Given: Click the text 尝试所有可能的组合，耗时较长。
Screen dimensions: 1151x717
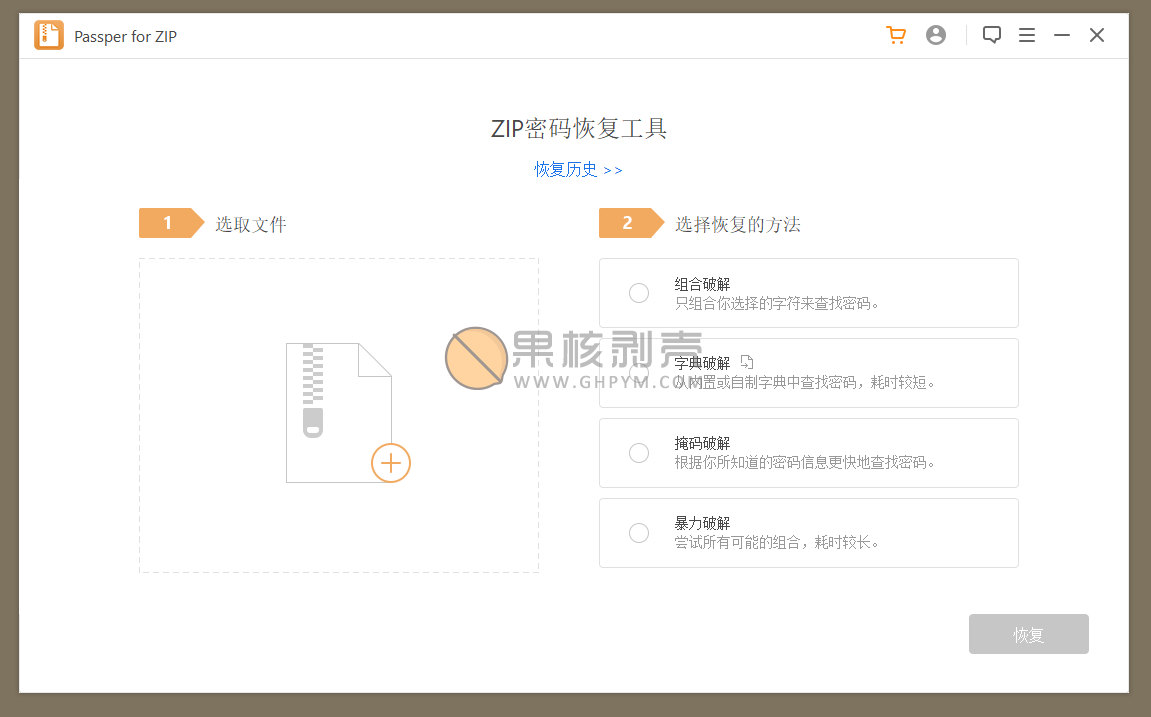Looking at the screenshot, I should (777, 542).
